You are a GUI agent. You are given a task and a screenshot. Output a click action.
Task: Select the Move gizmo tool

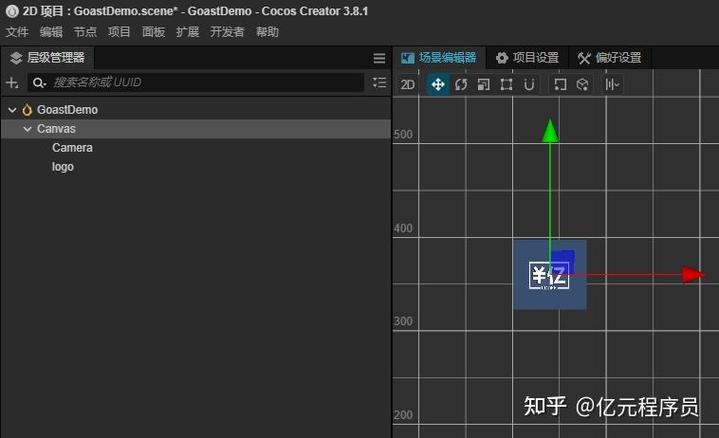pyautogui.click(x=438, y=84)
